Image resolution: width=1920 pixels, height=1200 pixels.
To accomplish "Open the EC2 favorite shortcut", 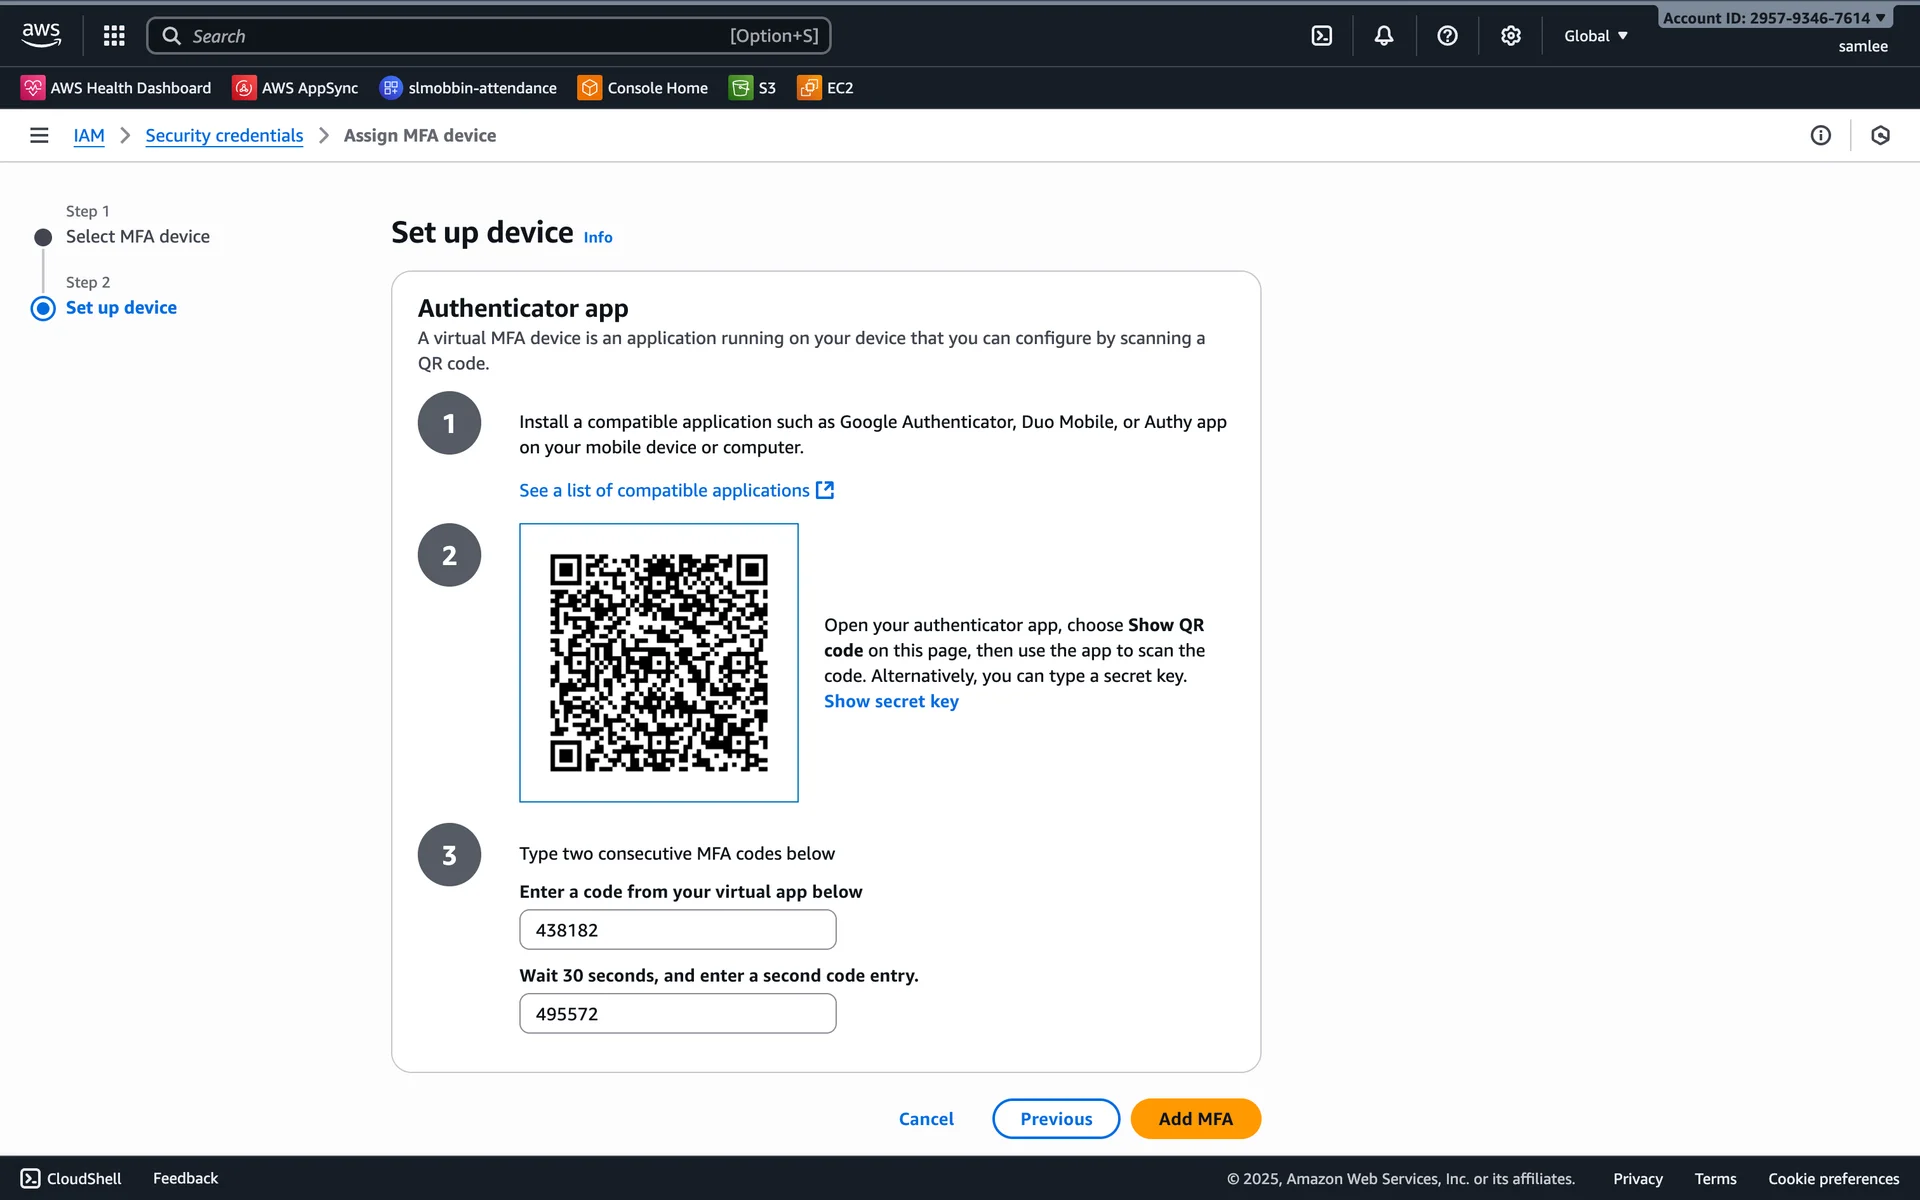I will coord(826,88).
